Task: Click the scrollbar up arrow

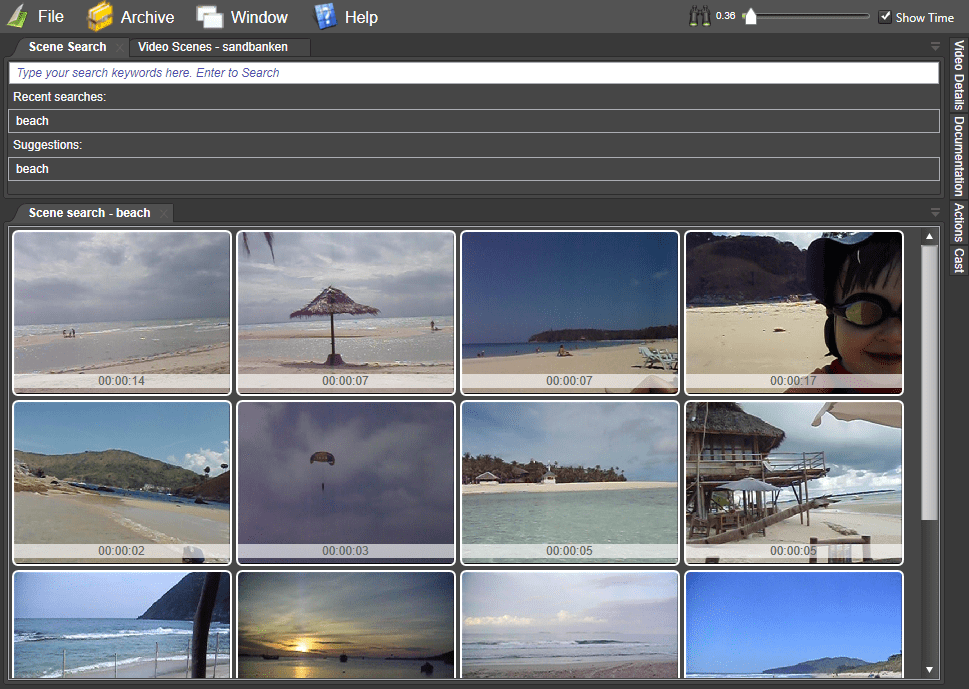Action: [x=929, y=237]
